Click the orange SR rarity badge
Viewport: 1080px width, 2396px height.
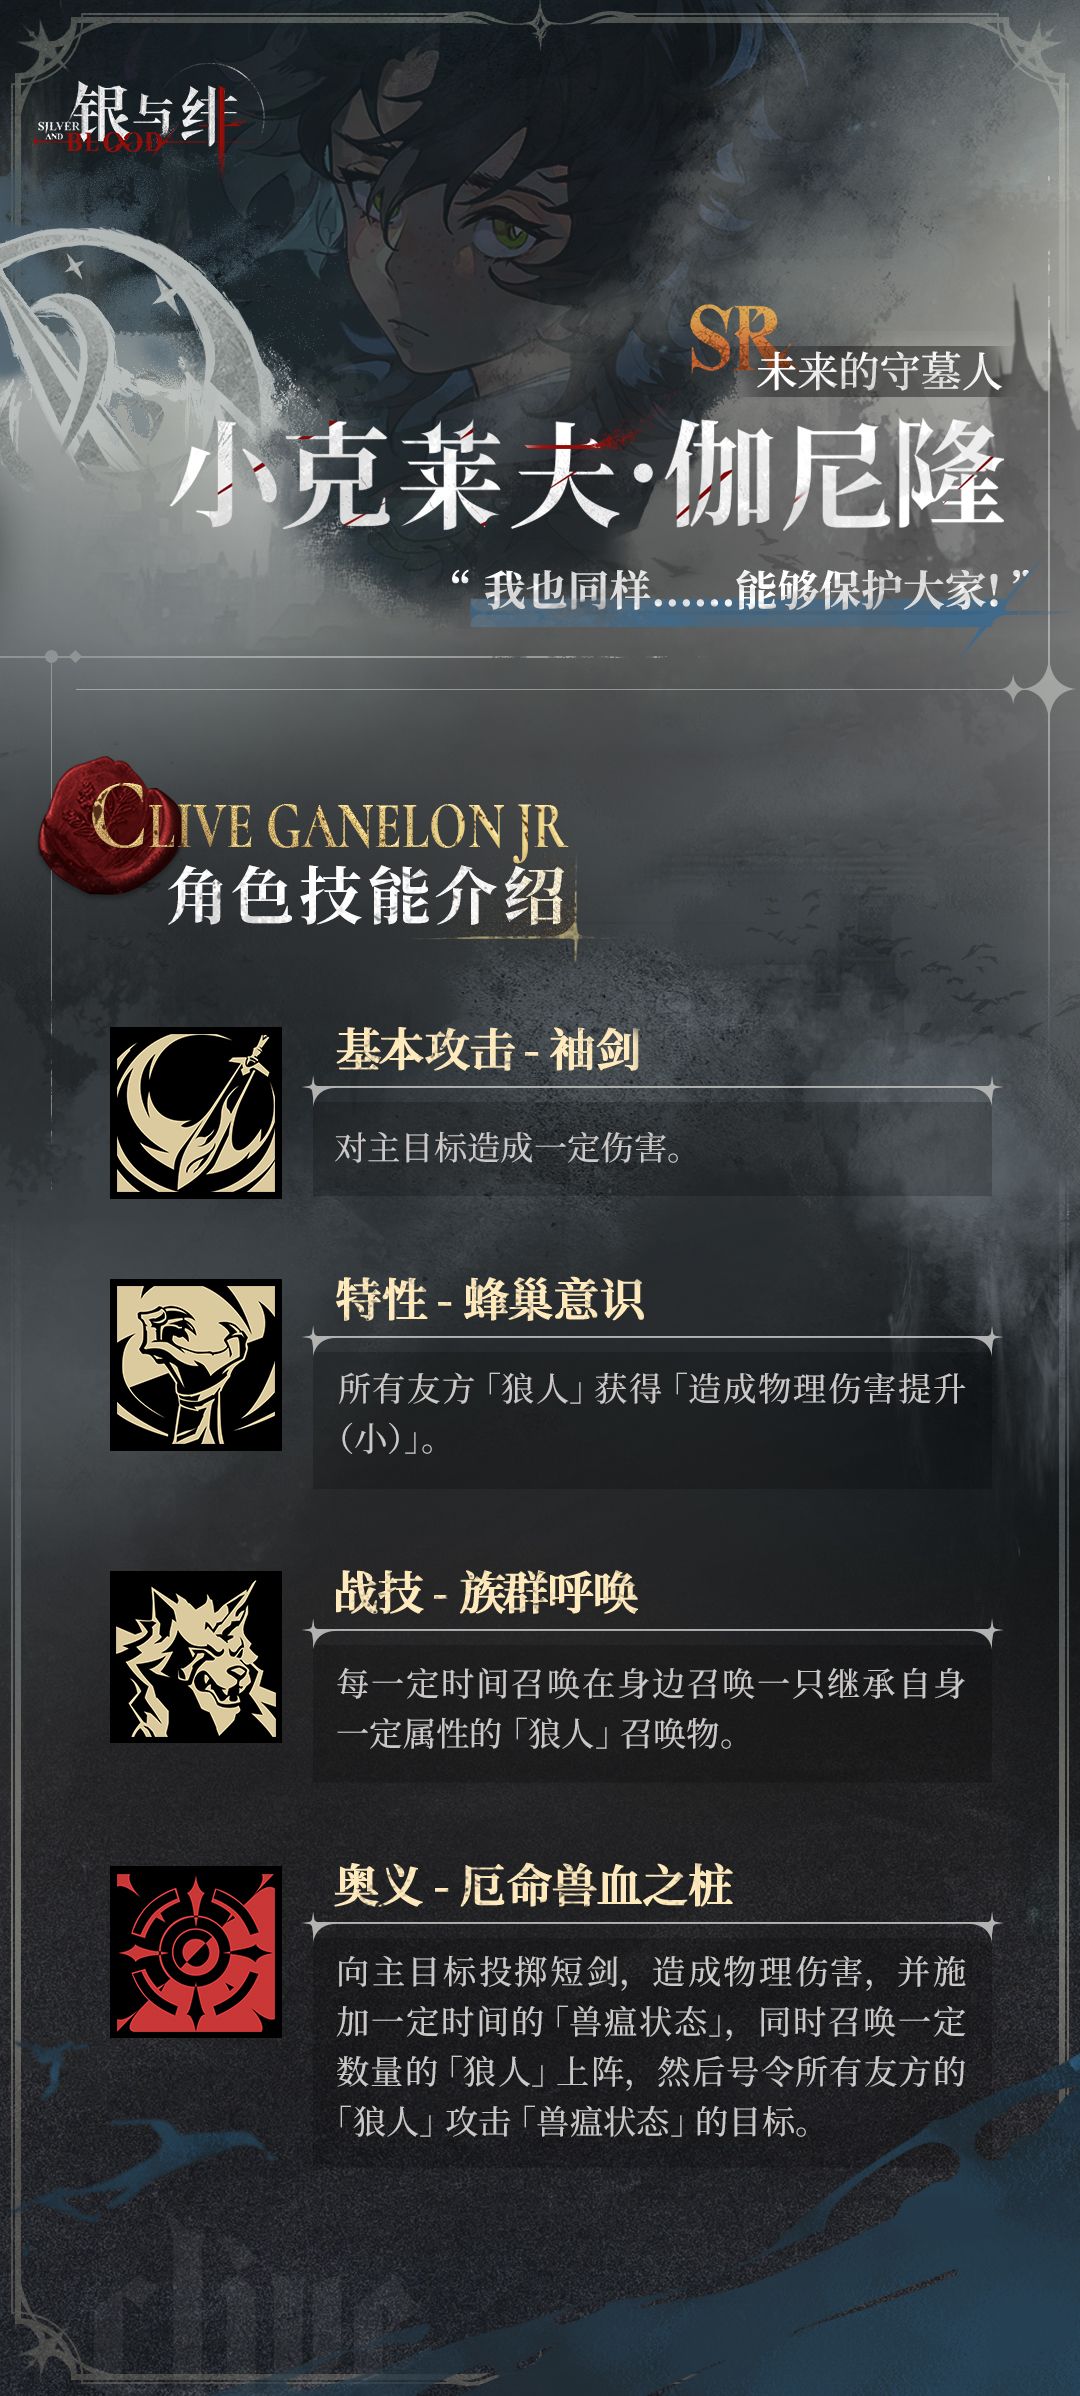732,337
